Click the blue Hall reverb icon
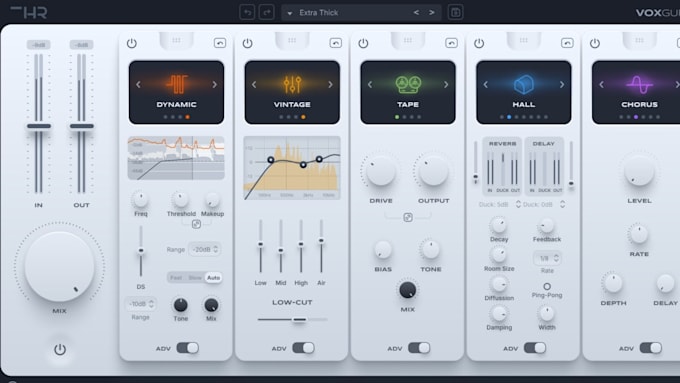The image size is (680, 383). (x=523, y=84)
